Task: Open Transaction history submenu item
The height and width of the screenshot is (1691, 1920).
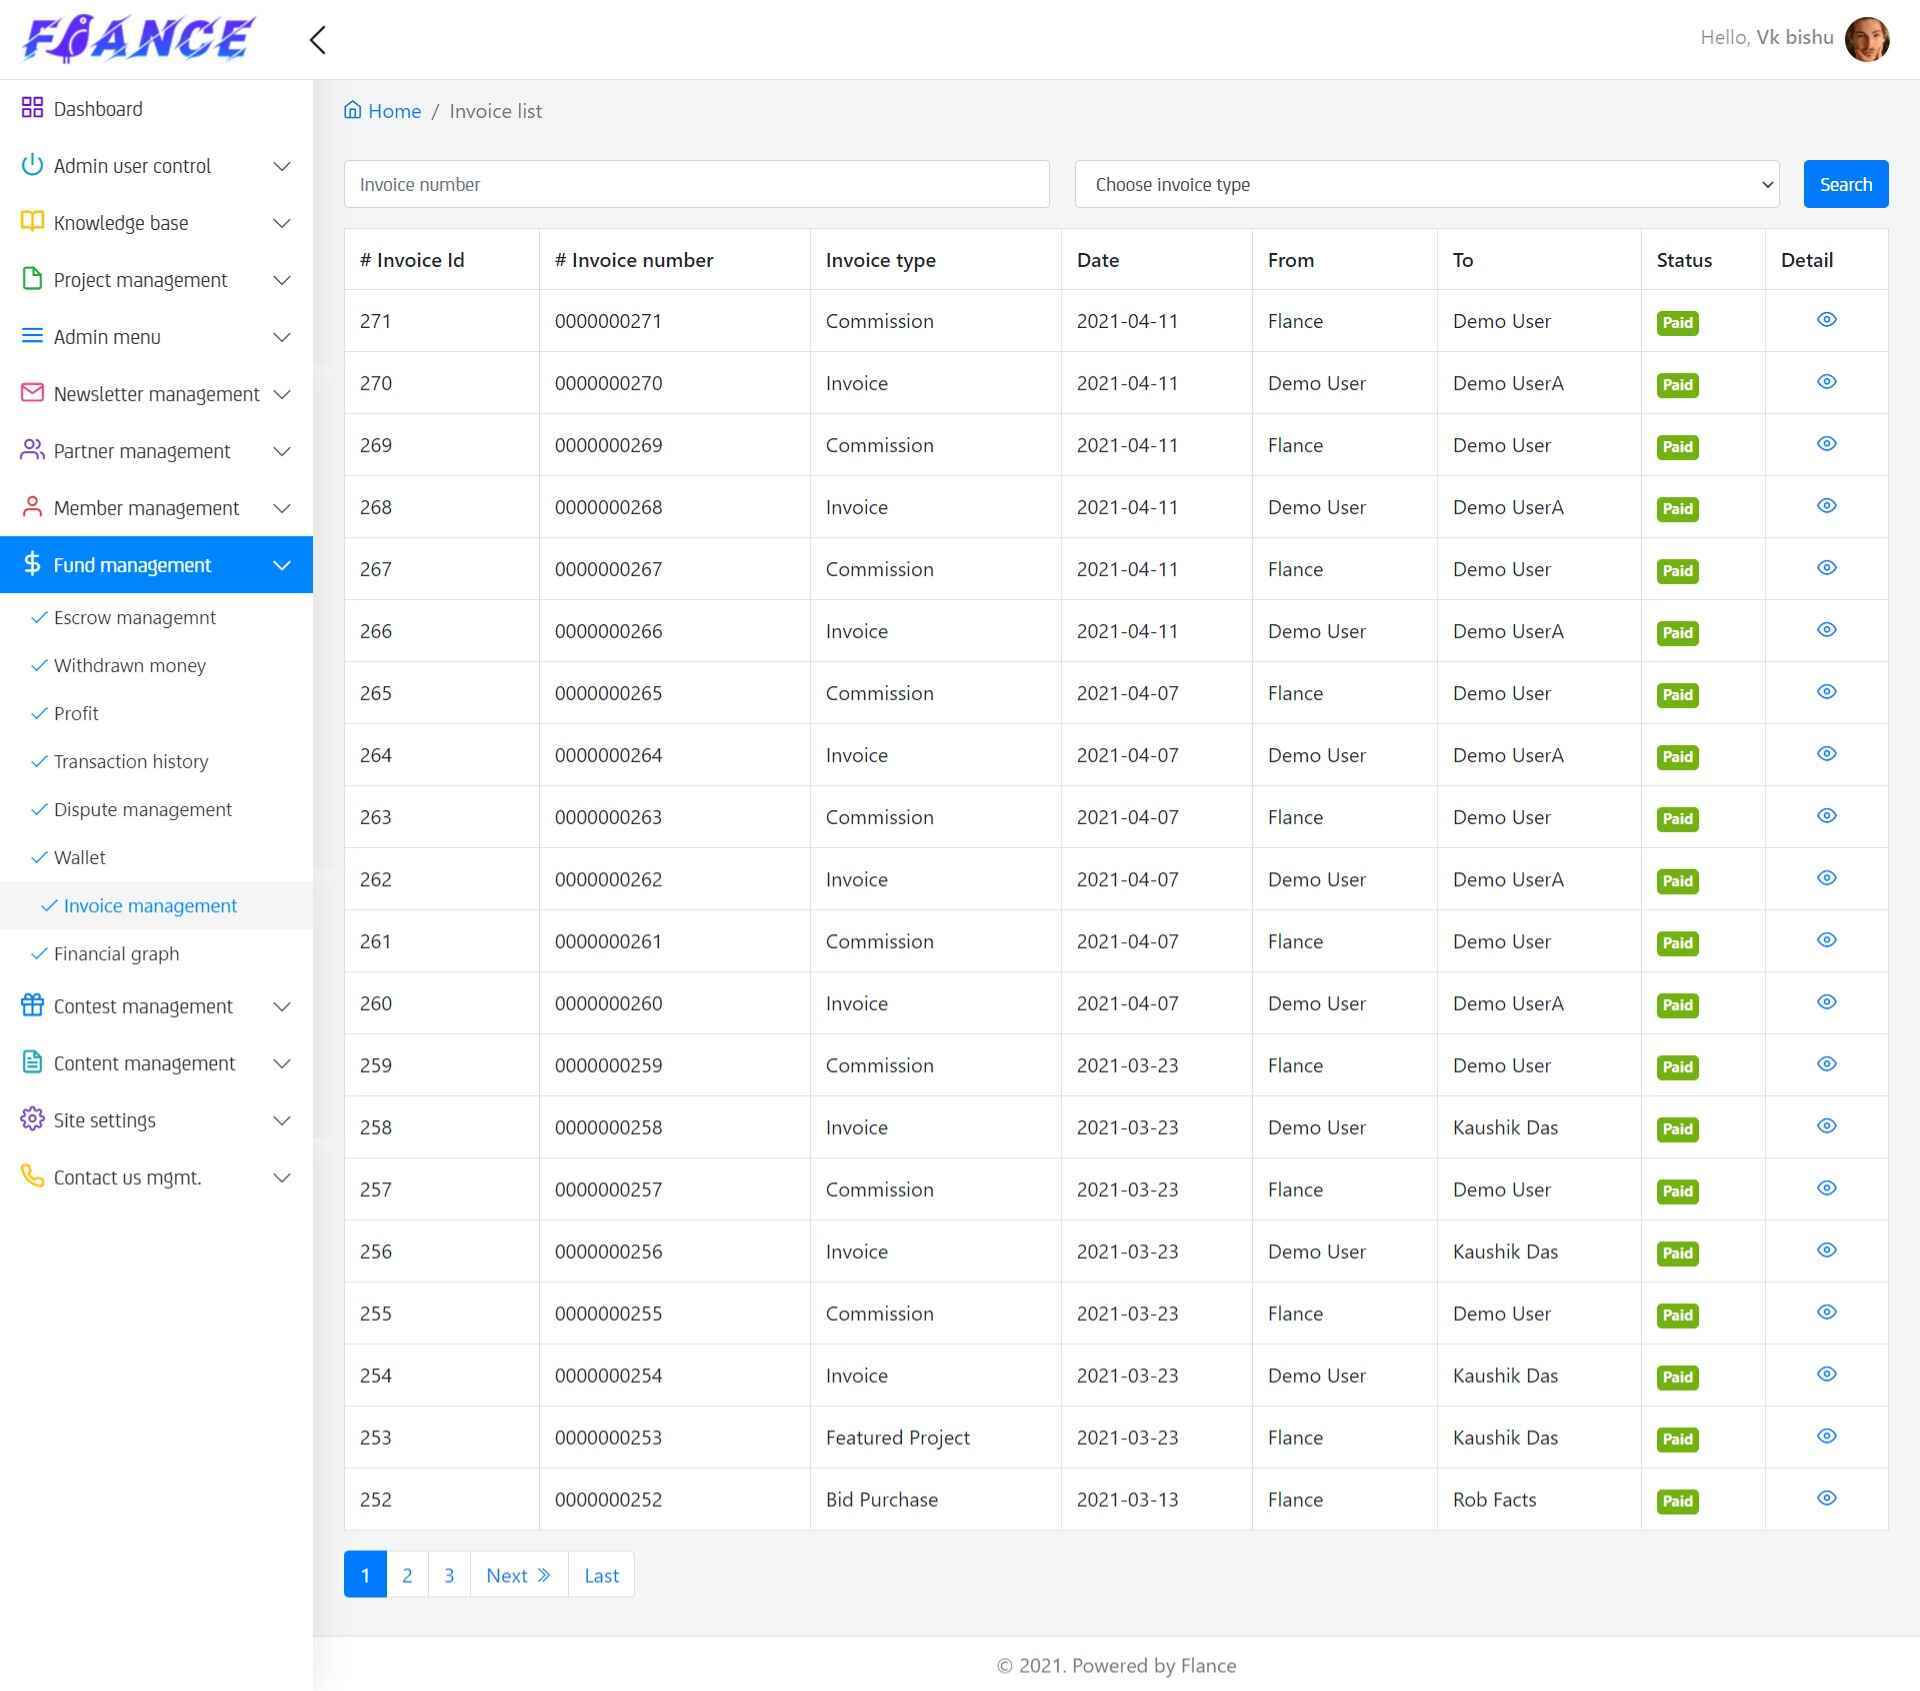Action: (131, 762)
